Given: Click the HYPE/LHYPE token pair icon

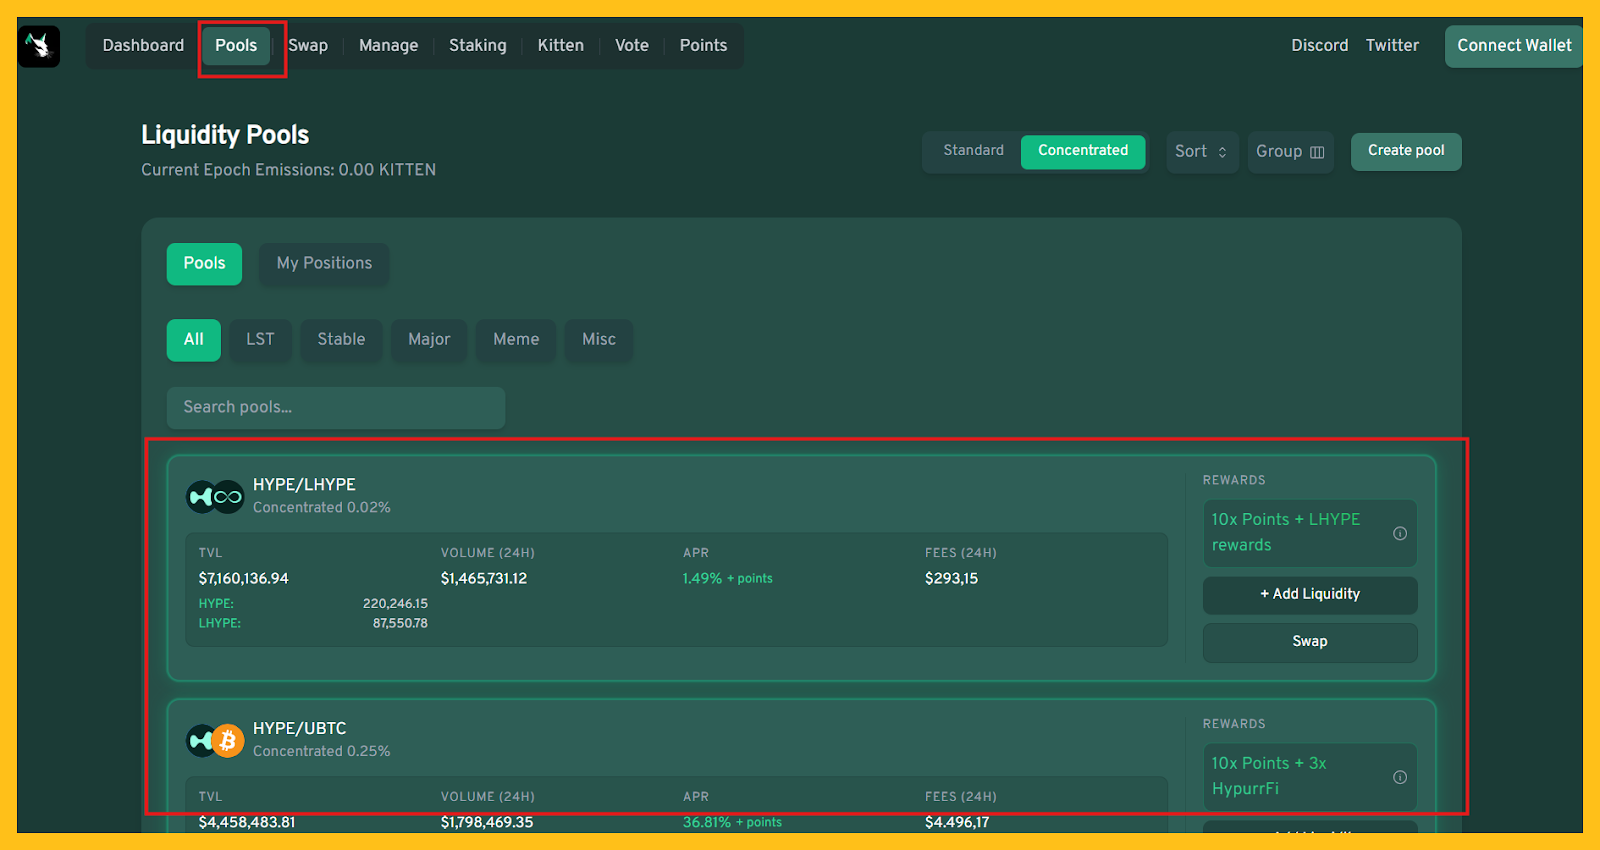Looking at the screenshot, I should coord(215,496).
